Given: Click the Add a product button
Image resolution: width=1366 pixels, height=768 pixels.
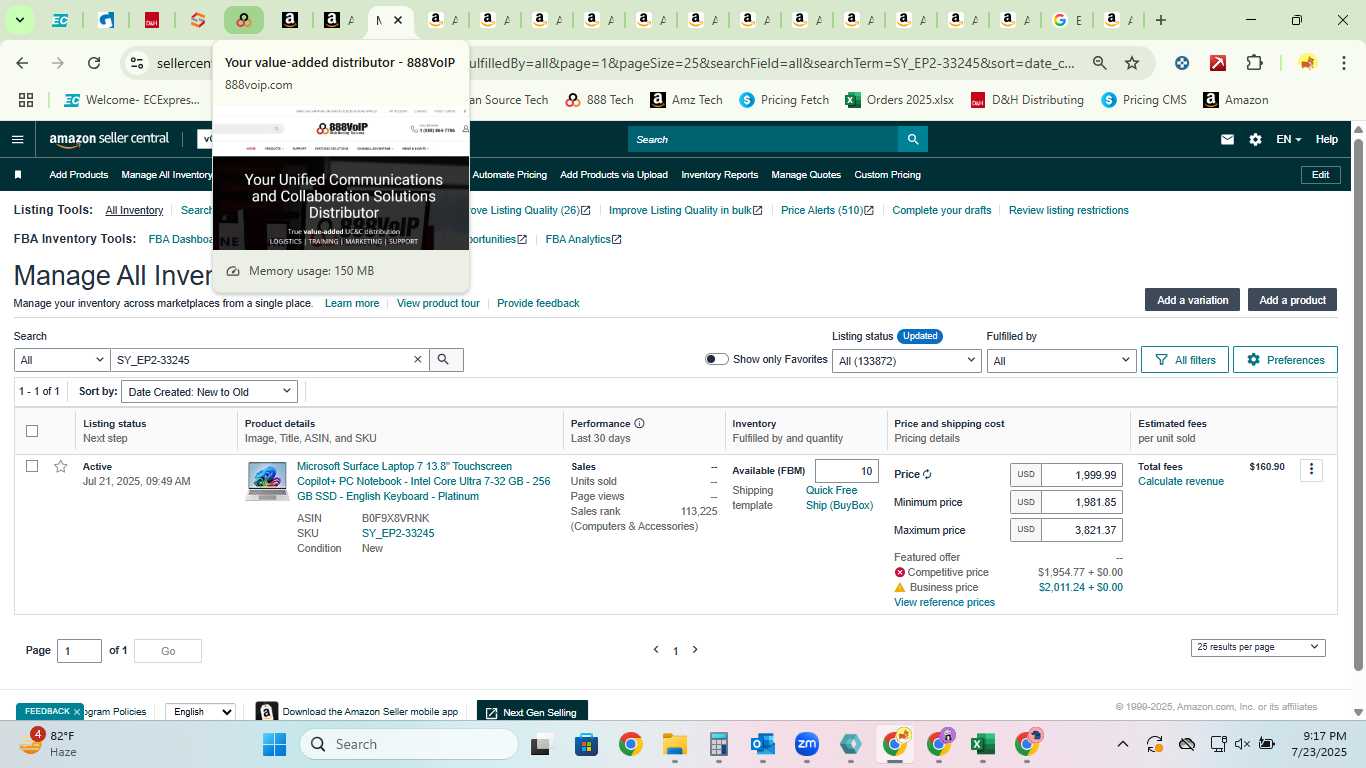Looking at the screenshot, I should 1292,300.
